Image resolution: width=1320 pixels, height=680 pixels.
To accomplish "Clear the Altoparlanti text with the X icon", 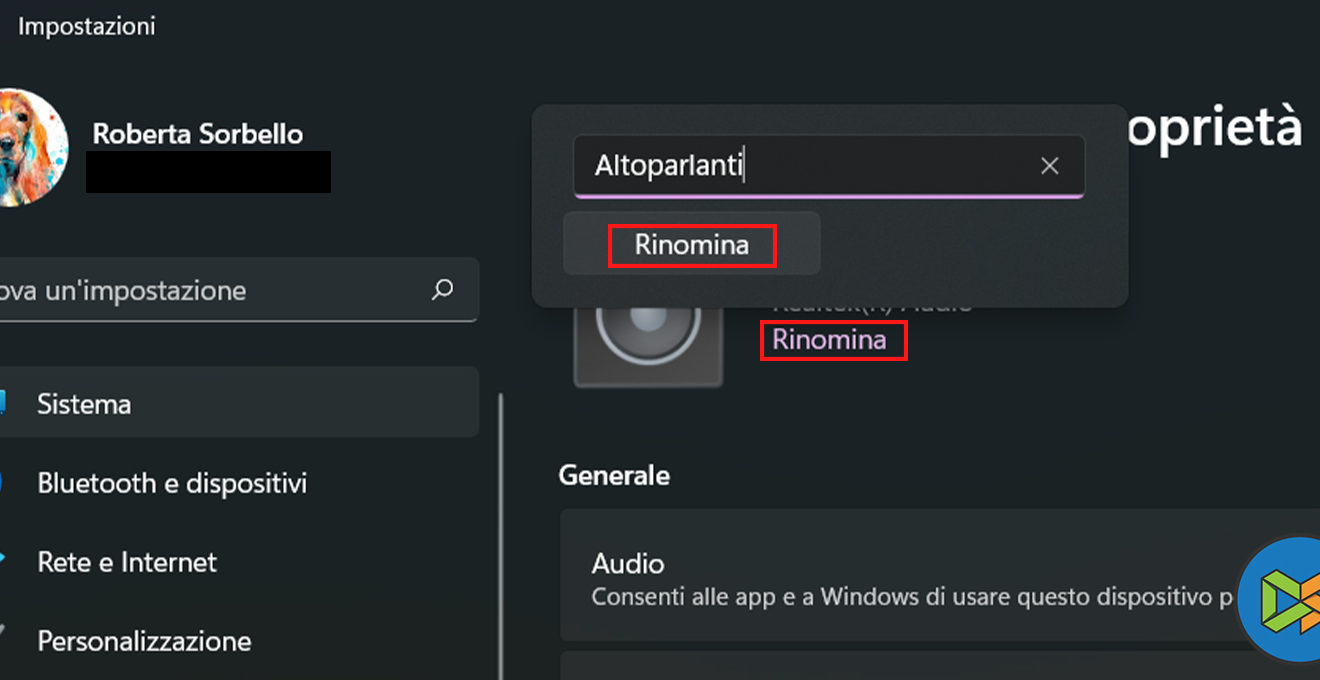I will tap(1049, 166).
